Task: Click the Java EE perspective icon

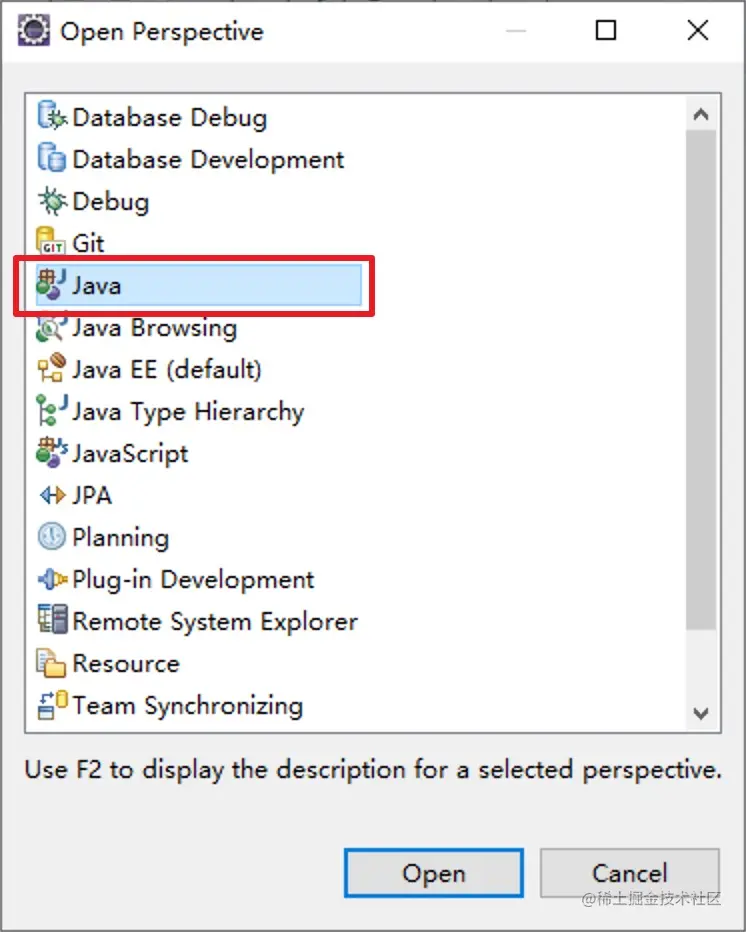Action: click(52, 369)
